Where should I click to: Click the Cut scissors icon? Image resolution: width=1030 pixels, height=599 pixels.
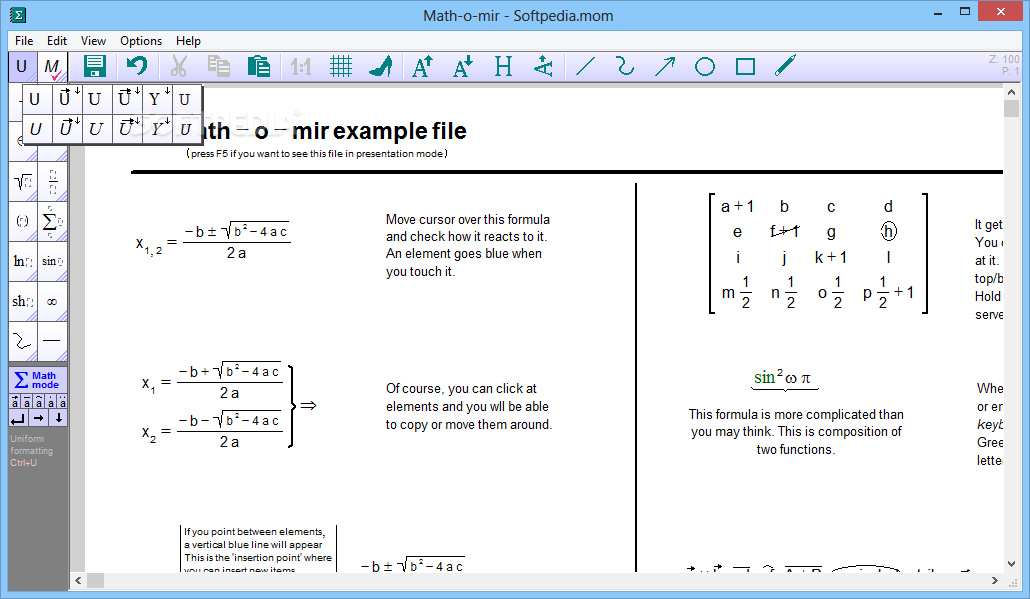pyautogui.click(x=179, y=66)
